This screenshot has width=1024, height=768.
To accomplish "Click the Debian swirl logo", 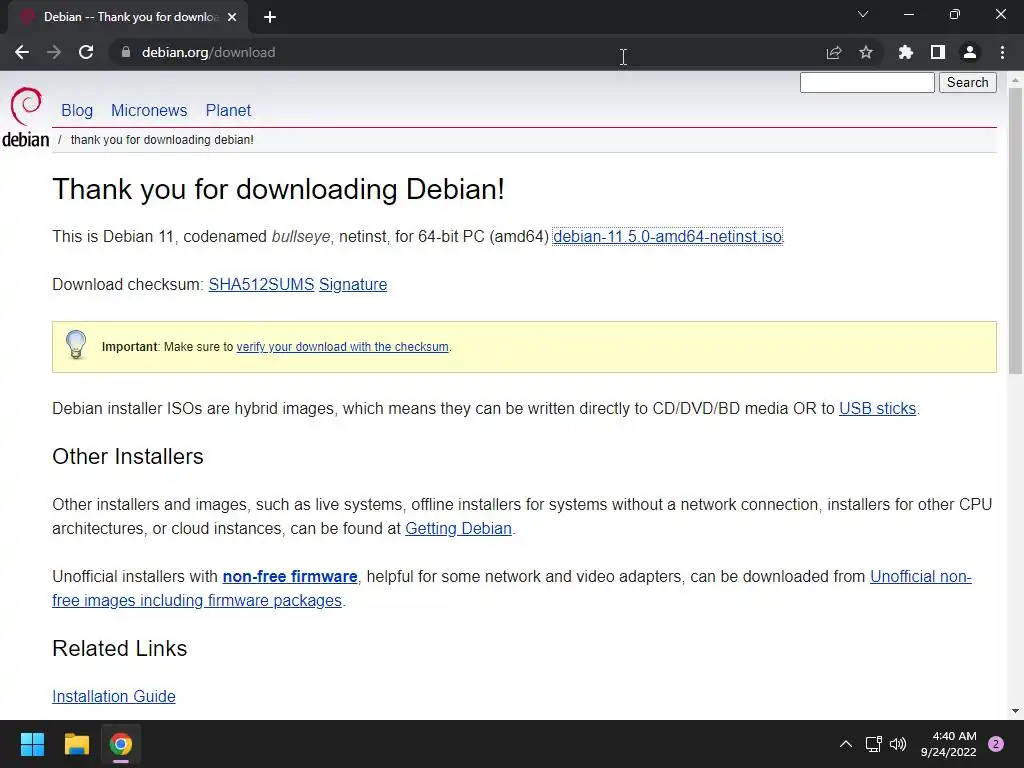I will pyautogui.click(x=26, y=106).
